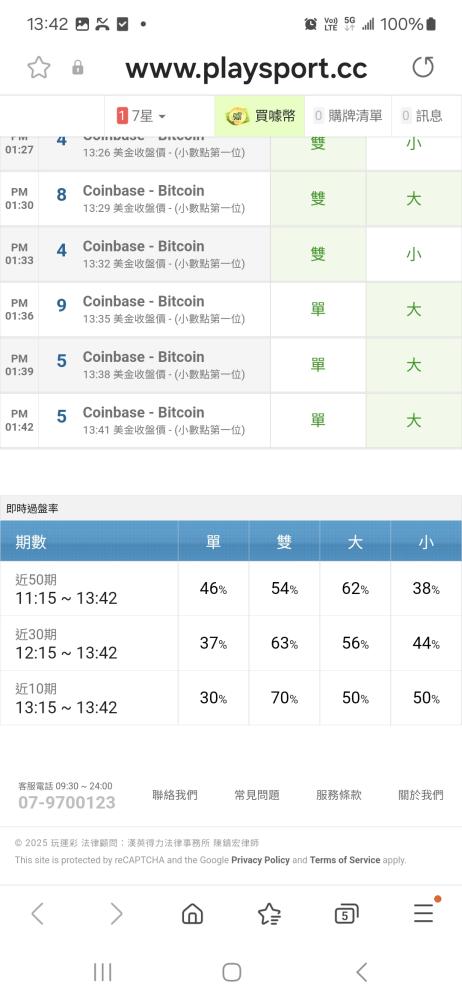Reload the page with the refresh icon
This screenshot has height=1000, width=462.
(422, 67)
